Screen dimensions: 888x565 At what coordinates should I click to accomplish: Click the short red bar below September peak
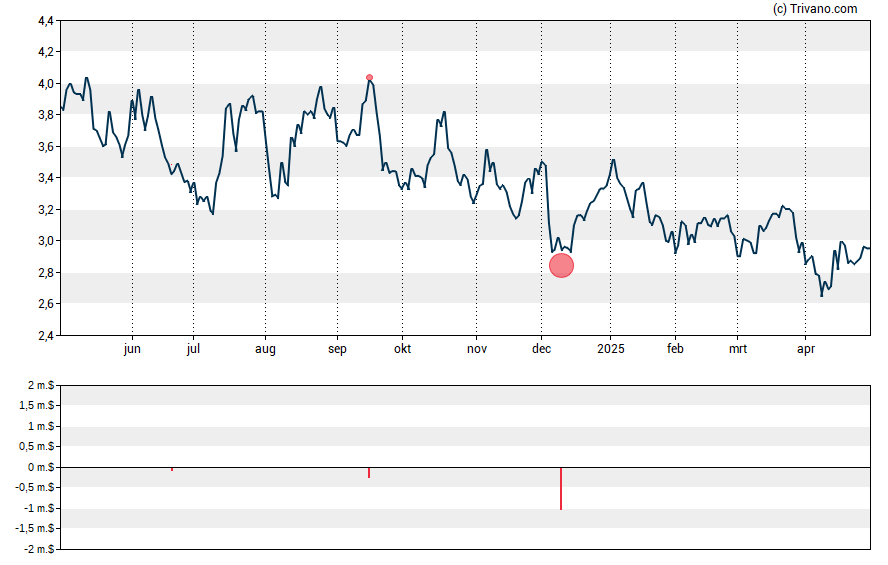pos(369,473)
